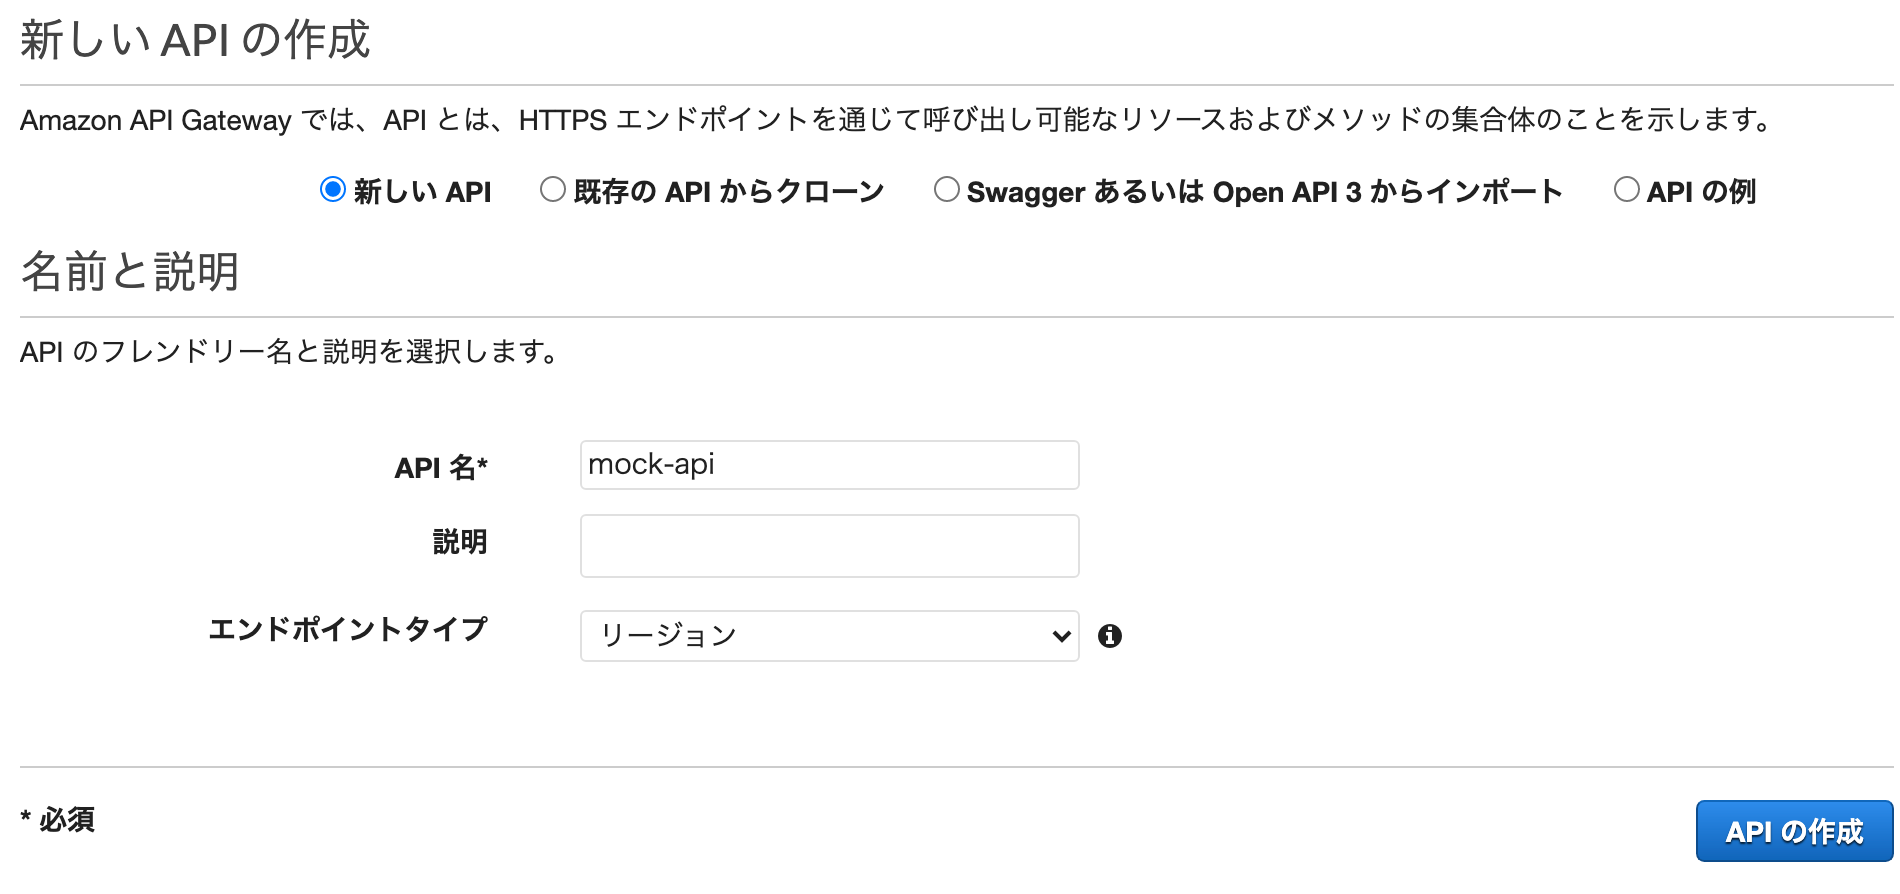Click the API の作成 button
Viewport: 1900px width, 894px height.
(1794, 831)
